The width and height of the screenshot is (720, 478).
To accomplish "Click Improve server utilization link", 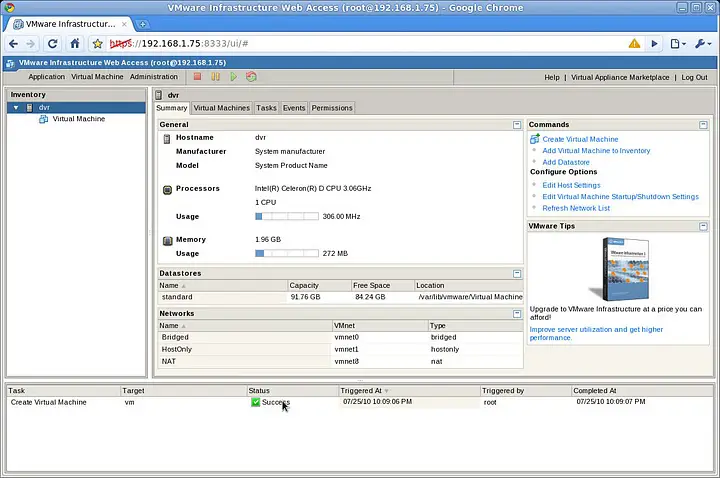I will click(x=596, y=333).
